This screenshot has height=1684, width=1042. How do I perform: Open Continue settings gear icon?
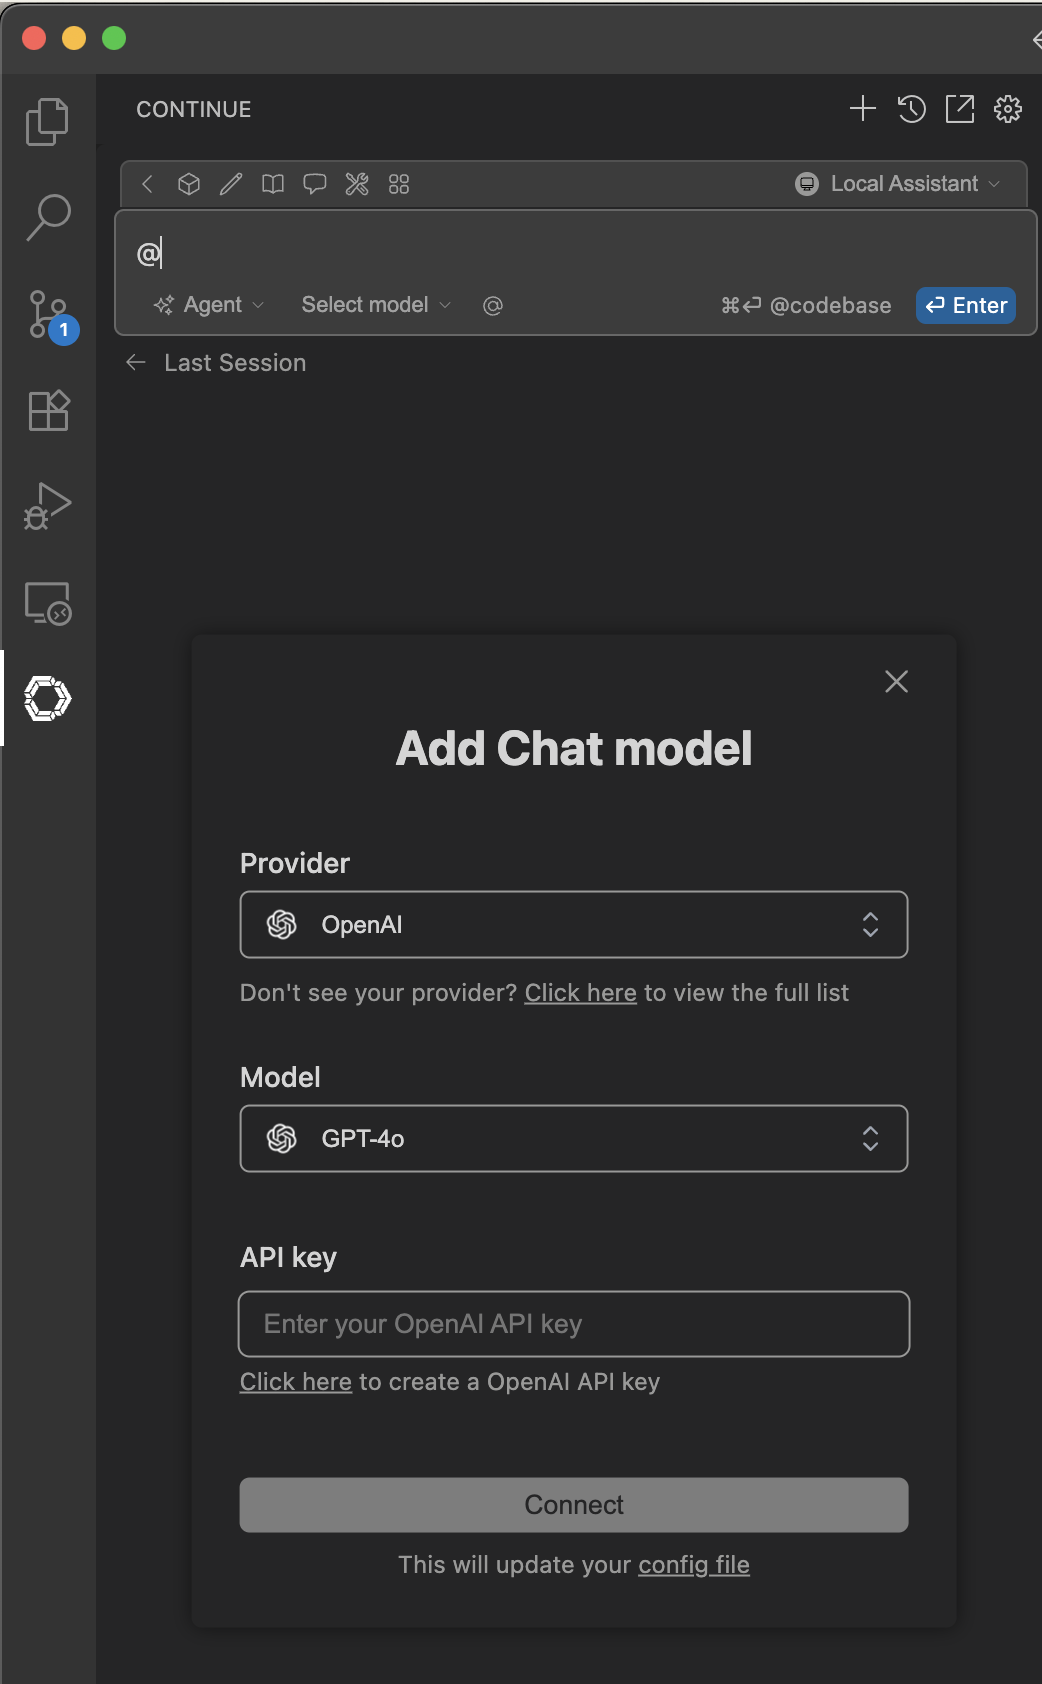tap(1008, 109)
